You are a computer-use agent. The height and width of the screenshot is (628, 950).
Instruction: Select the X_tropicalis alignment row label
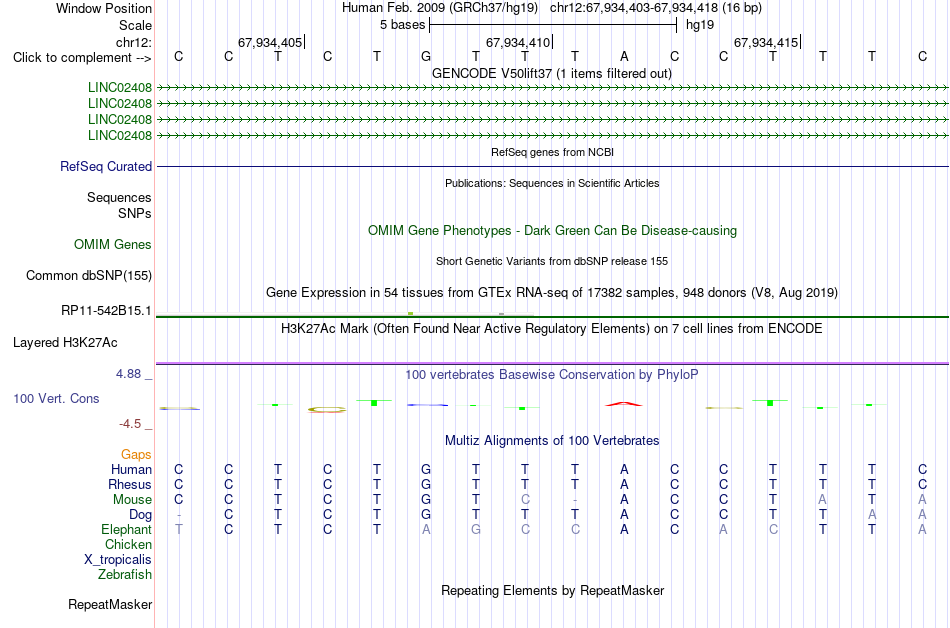click(118, 560)
